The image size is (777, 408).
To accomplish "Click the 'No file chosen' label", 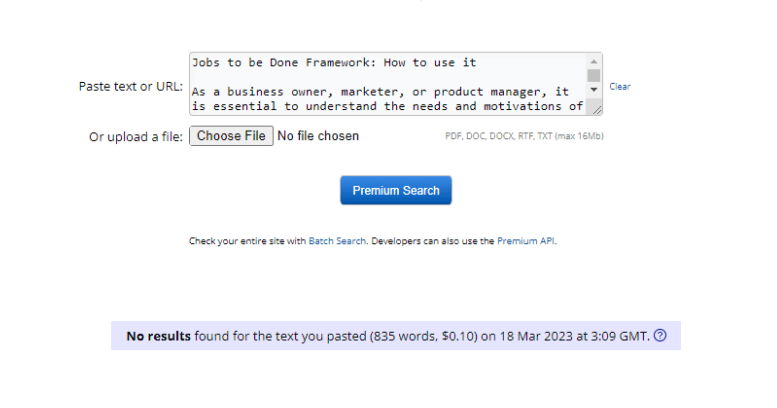I will click(x=318, y=136).
